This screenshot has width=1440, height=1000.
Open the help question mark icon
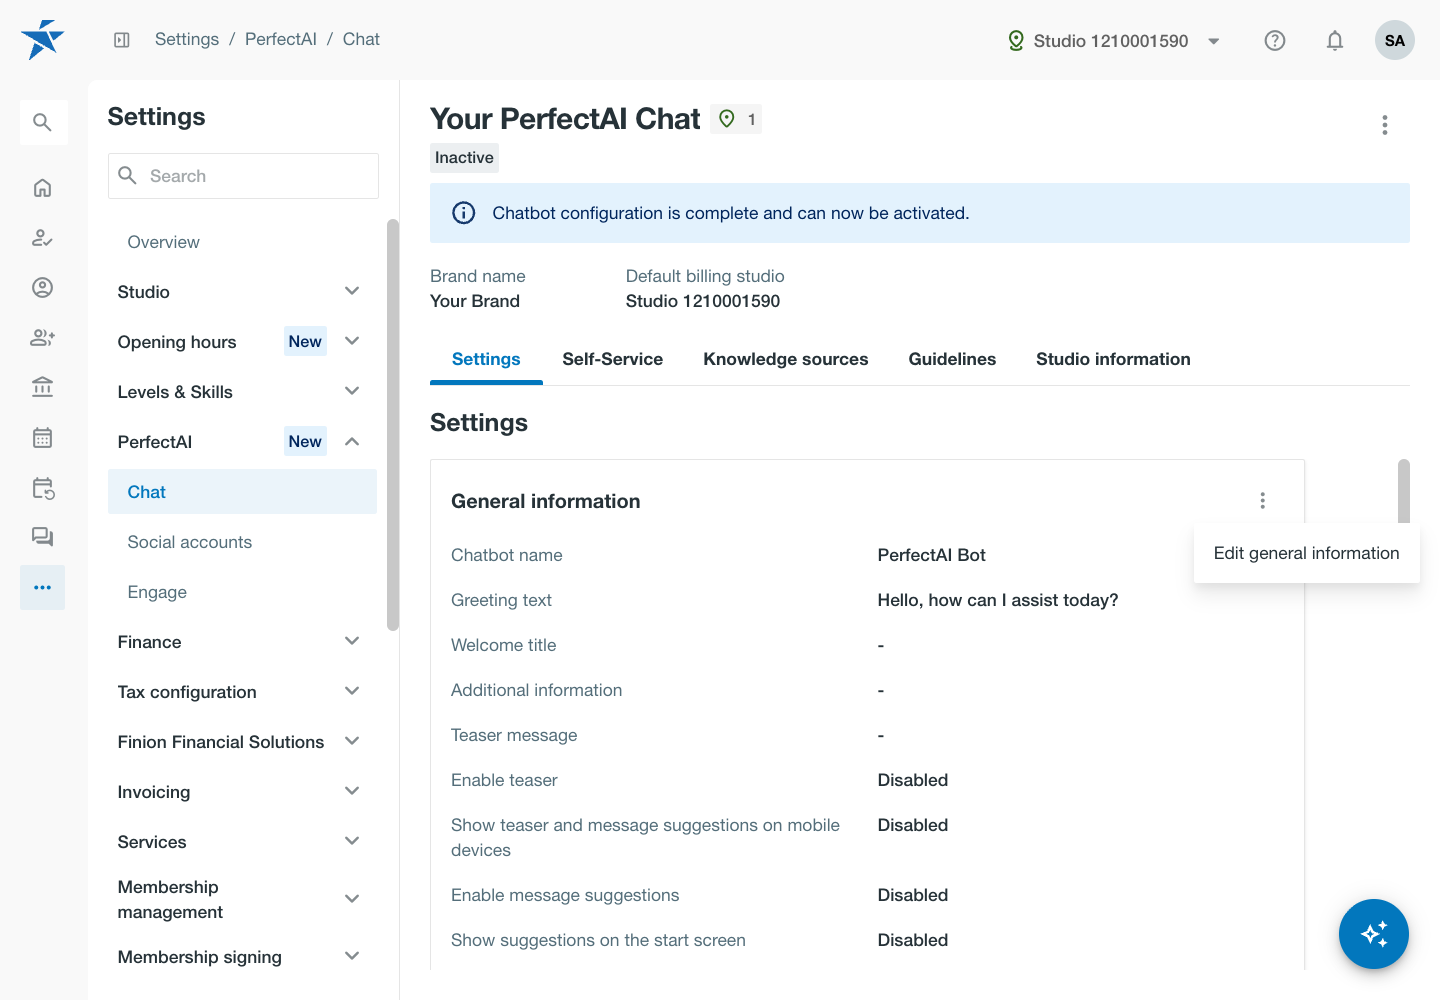(x=1274, y=41)
